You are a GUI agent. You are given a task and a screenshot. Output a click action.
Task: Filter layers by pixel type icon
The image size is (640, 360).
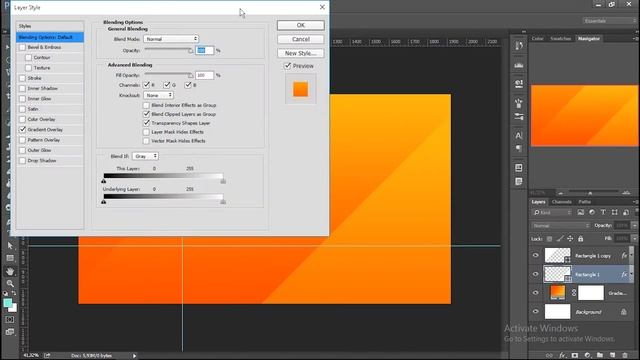coord(580,212)
